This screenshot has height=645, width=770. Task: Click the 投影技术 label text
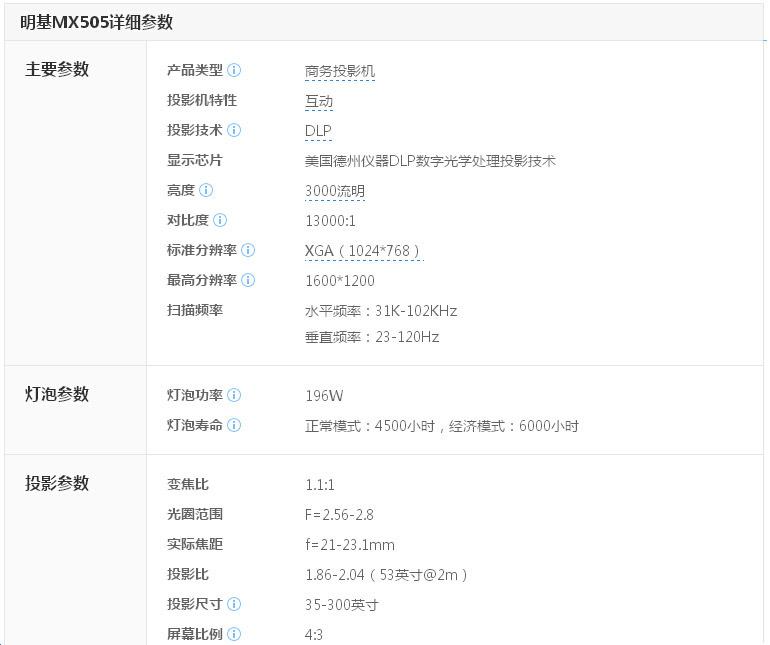195,130
